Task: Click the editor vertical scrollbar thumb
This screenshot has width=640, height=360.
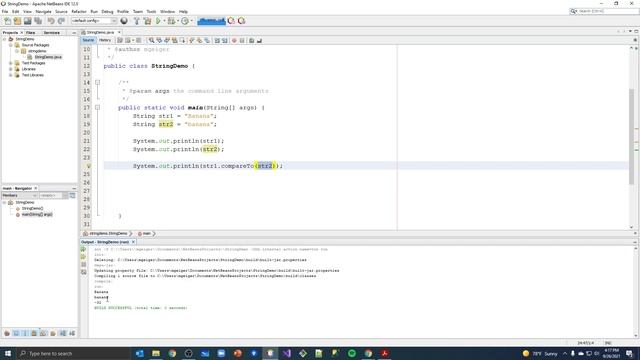Action: point(631,136)
